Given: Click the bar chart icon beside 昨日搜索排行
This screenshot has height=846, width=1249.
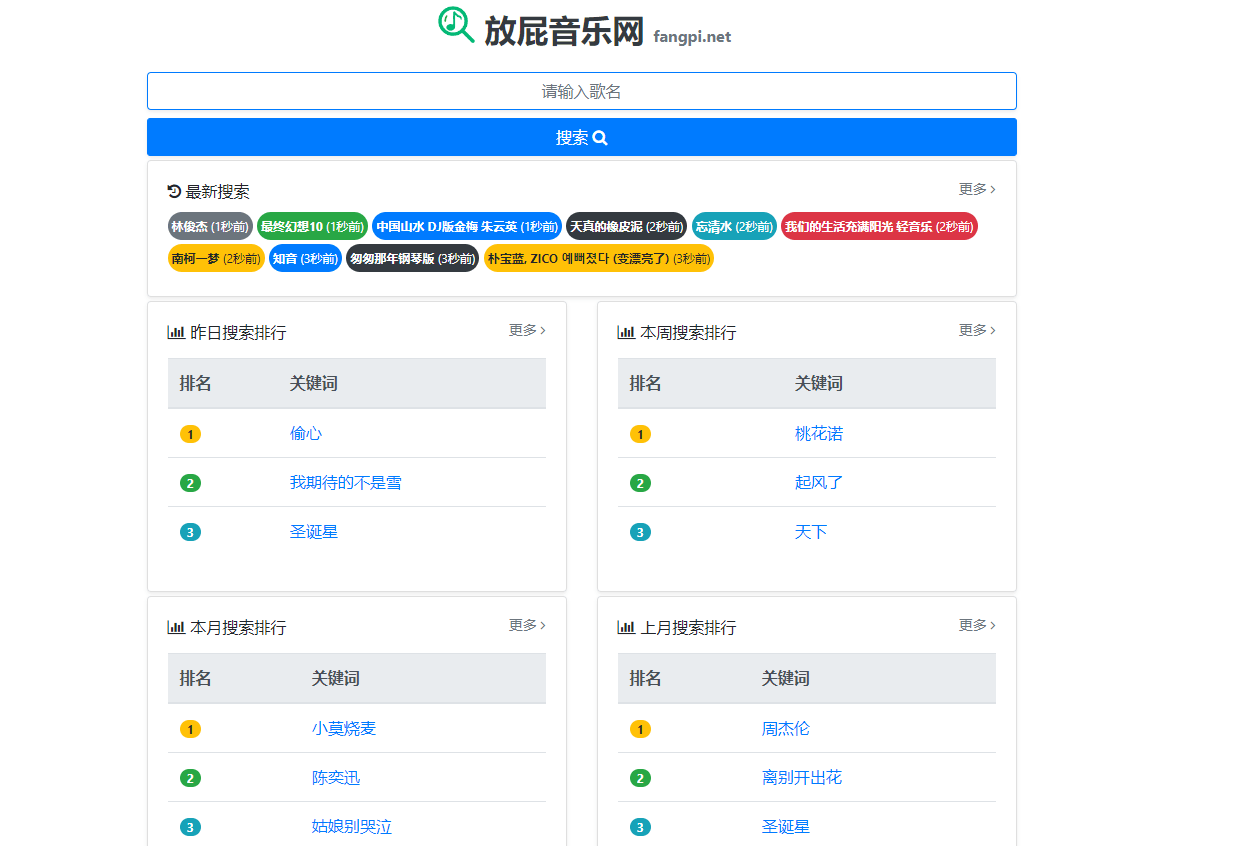Looking at the screenshot, I should pos(176,330).
